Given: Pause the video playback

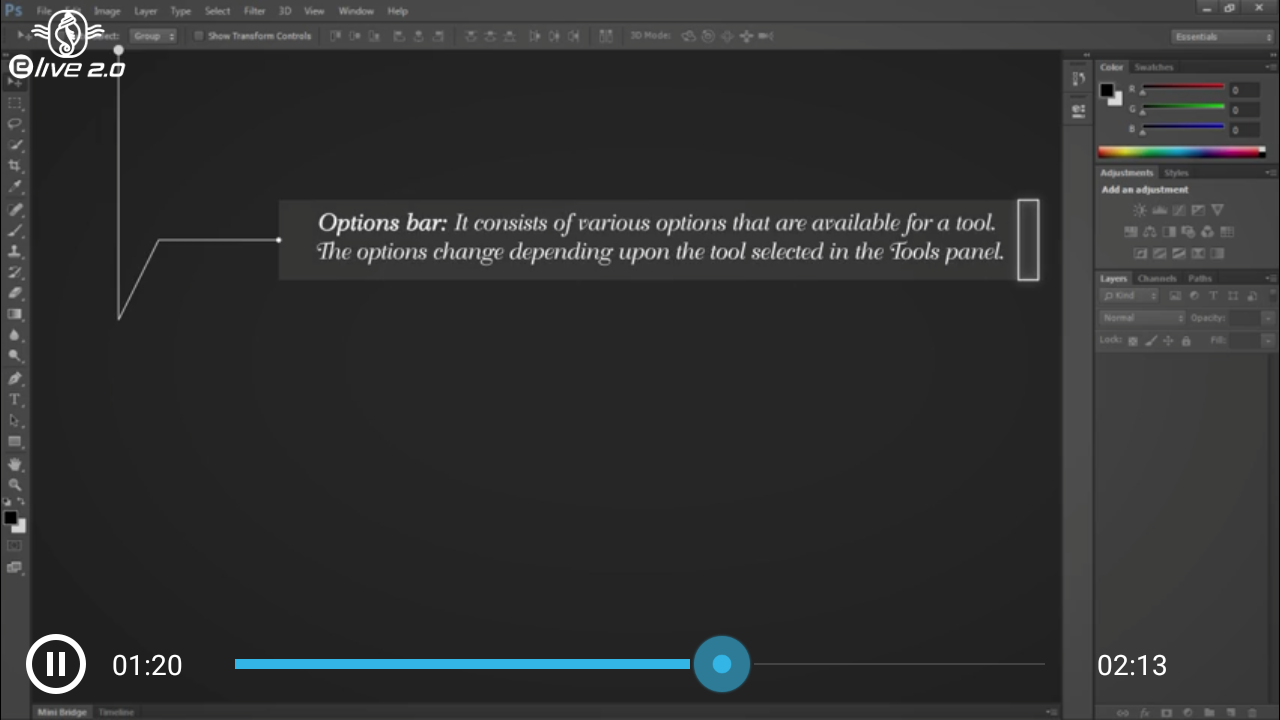Looking at the screenshot, I should (56, 665).
